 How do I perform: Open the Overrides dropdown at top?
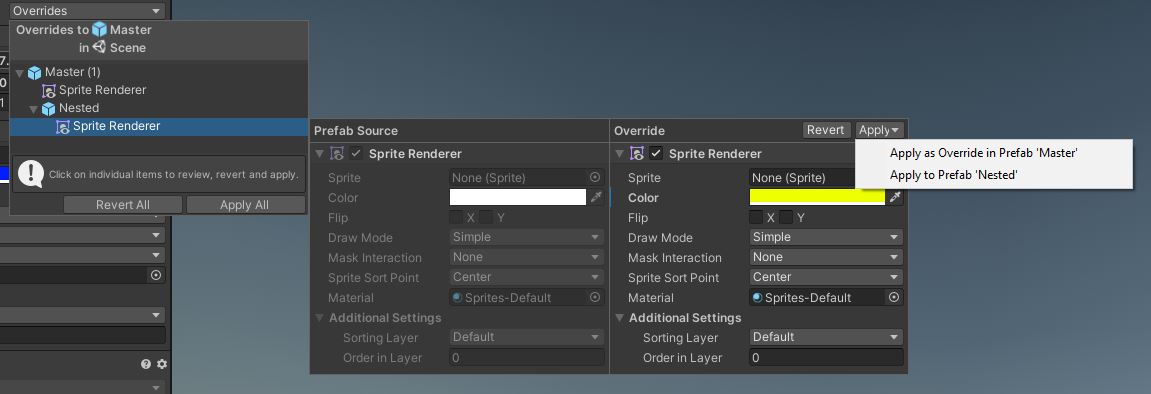point(87,10)
